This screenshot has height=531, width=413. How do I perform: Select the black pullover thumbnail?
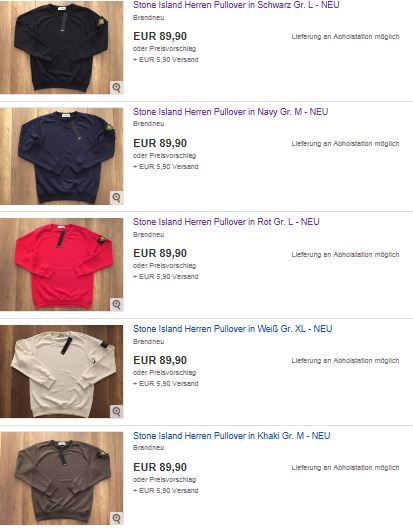click(62, 47)
